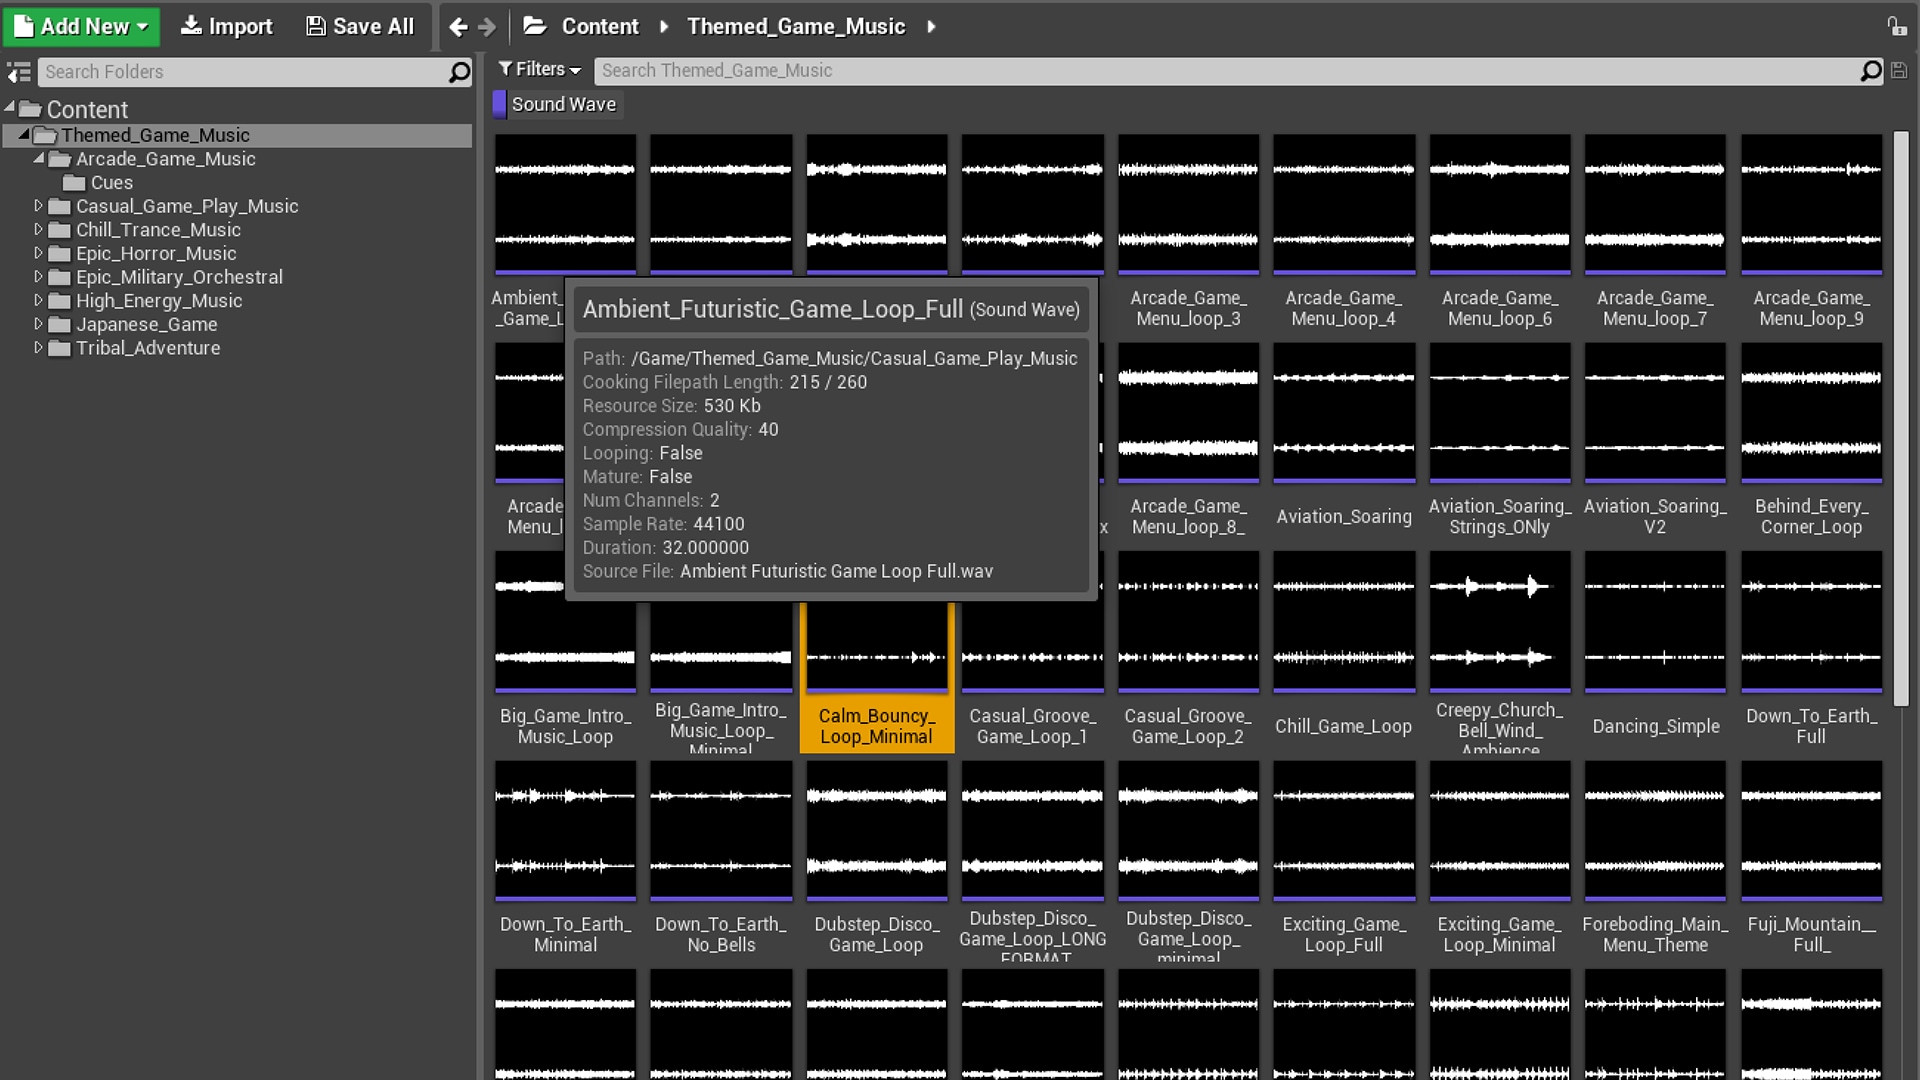Select Down_To_Earth_Minimal asset

[565, 858]
